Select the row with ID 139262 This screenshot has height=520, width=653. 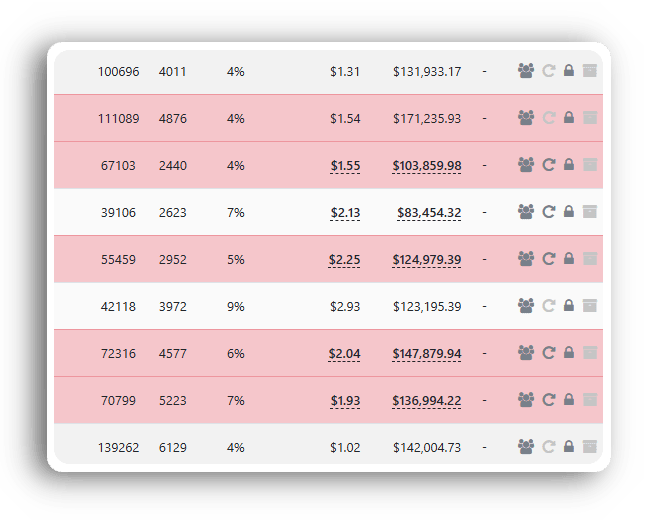[x=118, y=447]
